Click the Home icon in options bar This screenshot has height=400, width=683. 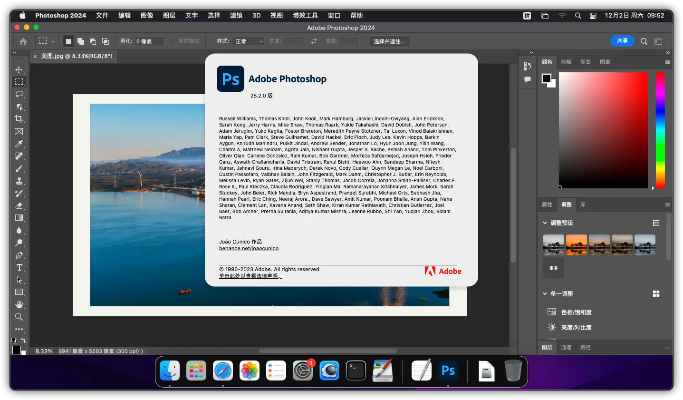click(21, 41)
